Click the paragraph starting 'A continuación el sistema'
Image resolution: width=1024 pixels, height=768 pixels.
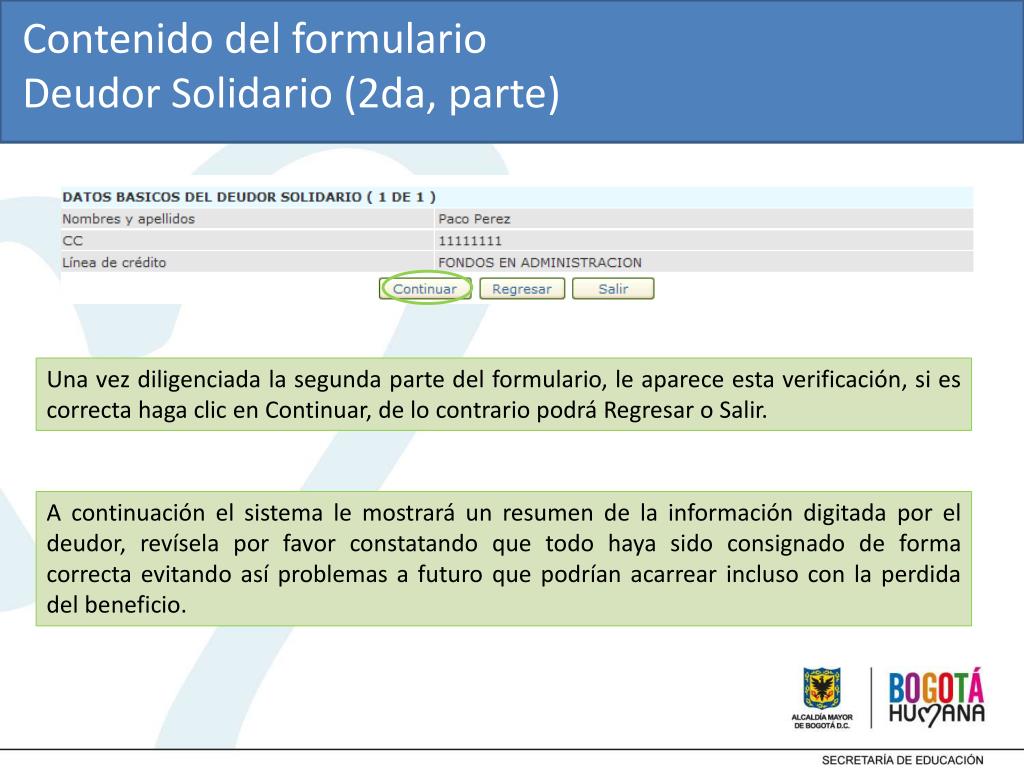[504, 558]
